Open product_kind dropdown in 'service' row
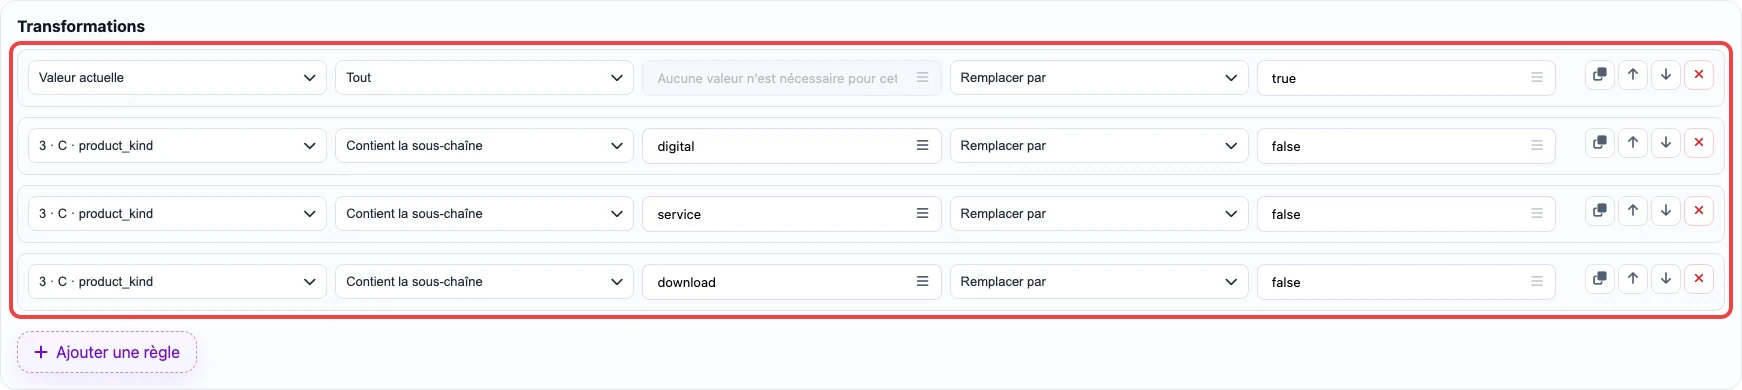This screenshot has height=390, width=1742. click(177, 214)
